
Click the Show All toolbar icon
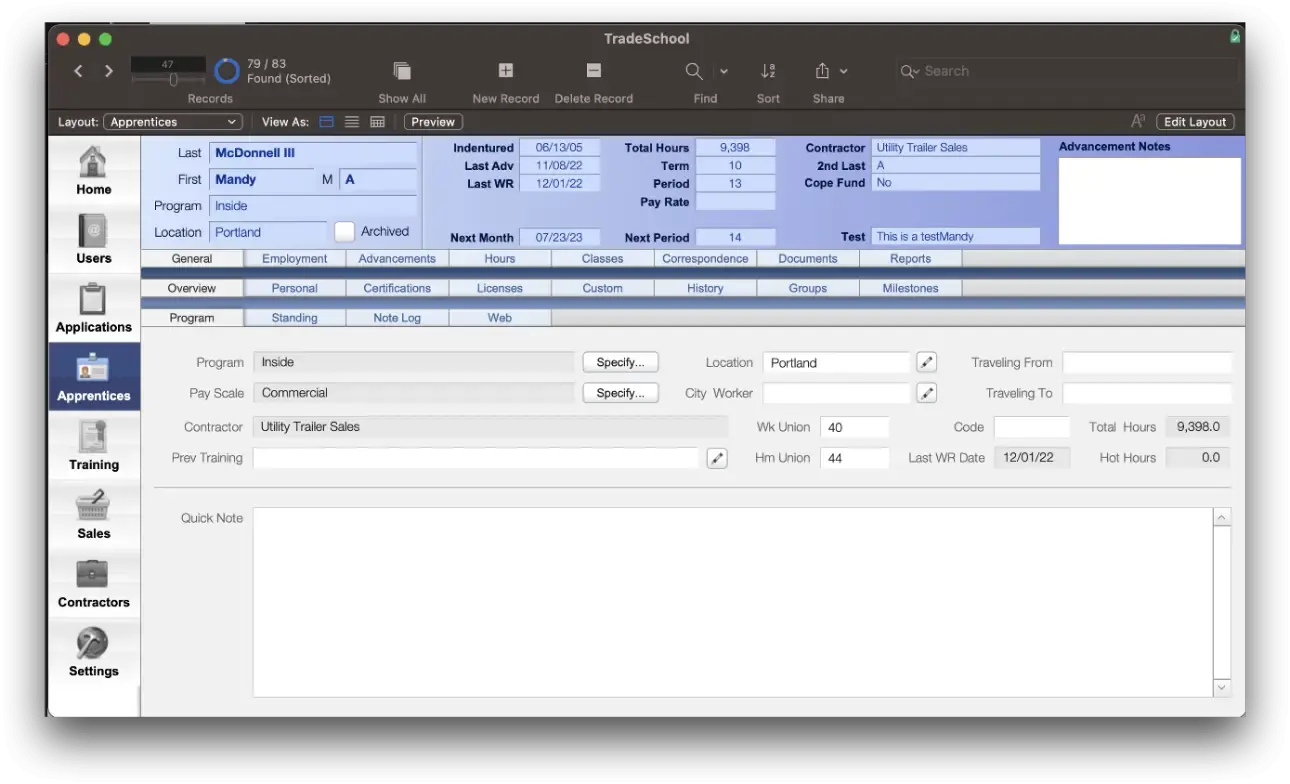tap(401, 72)
